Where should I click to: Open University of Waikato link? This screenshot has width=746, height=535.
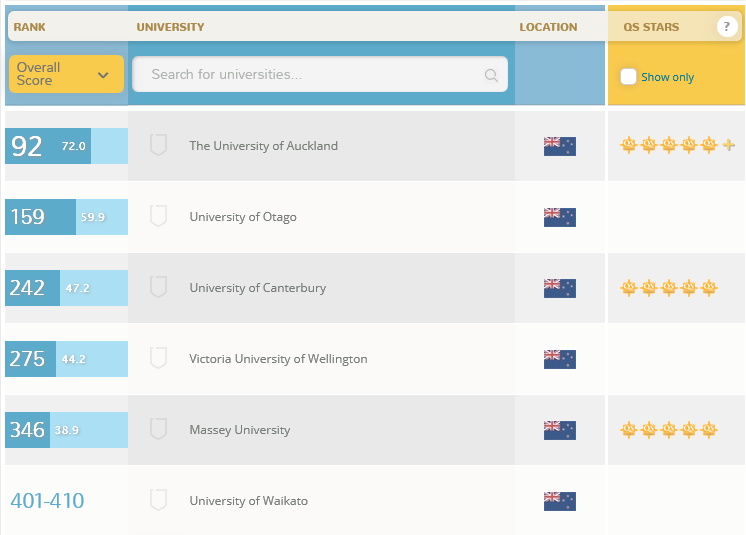point(248,501)
